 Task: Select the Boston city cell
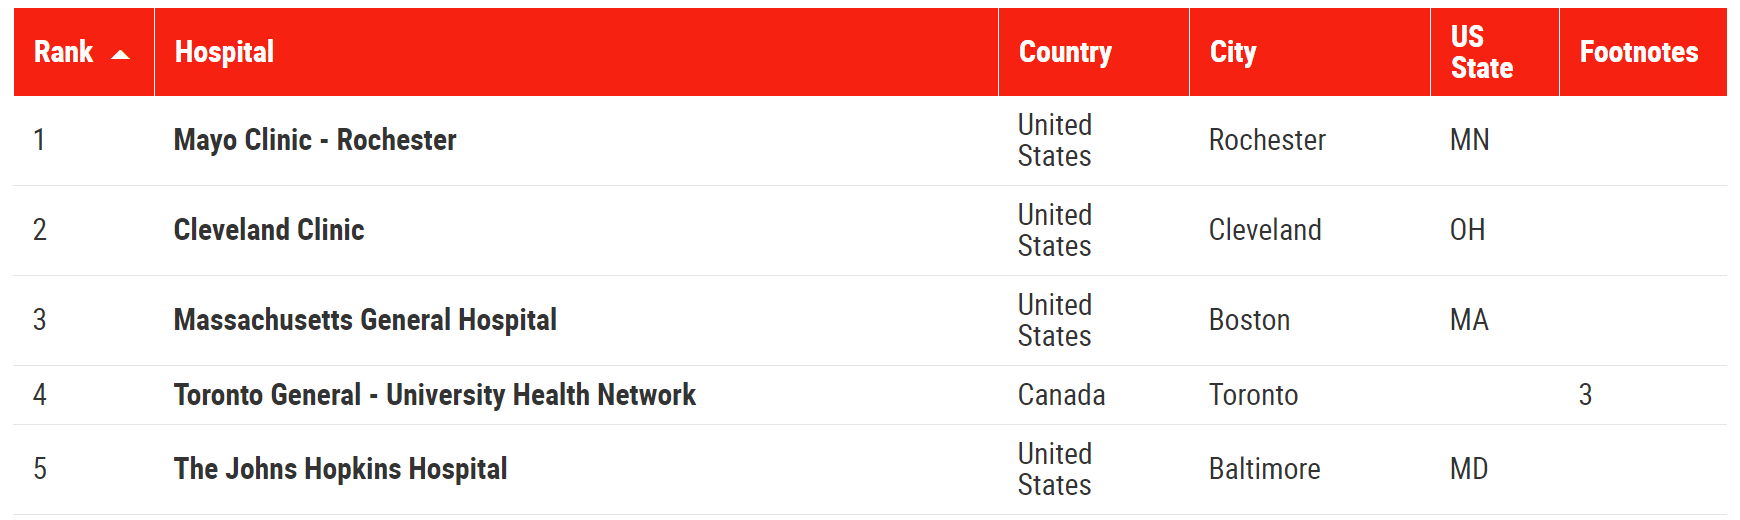tap(1249, 320)
